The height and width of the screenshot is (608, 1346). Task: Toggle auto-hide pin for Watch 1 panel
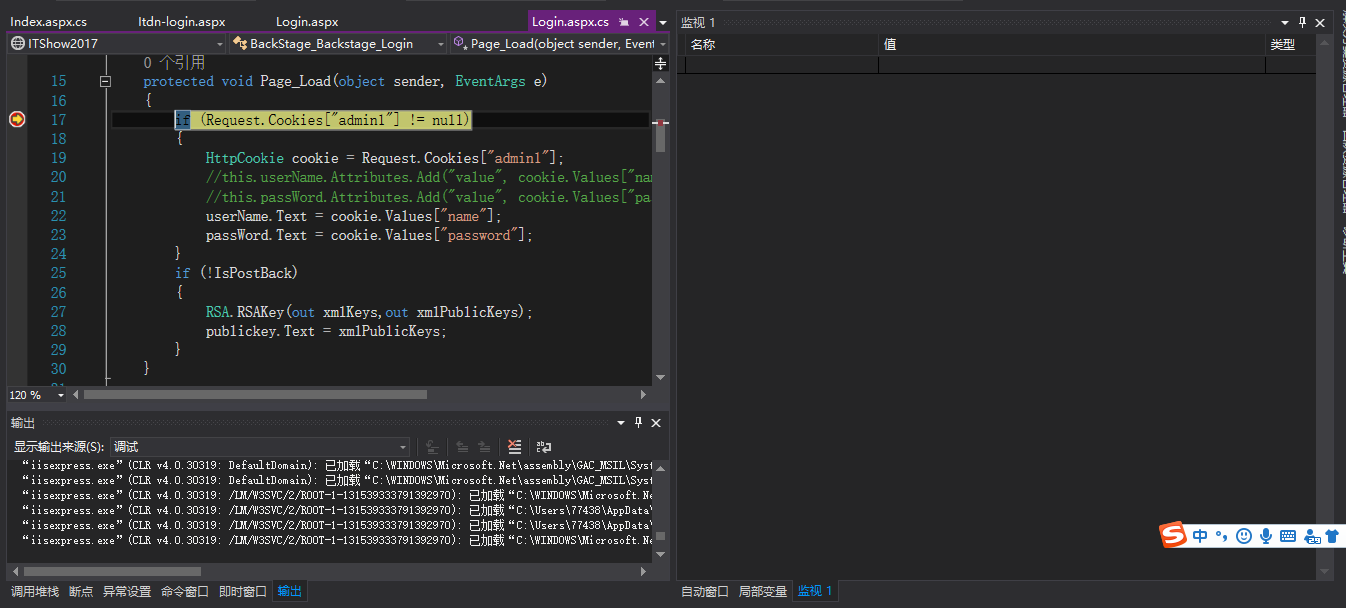pyautogui.click(x=1303, y=22)
